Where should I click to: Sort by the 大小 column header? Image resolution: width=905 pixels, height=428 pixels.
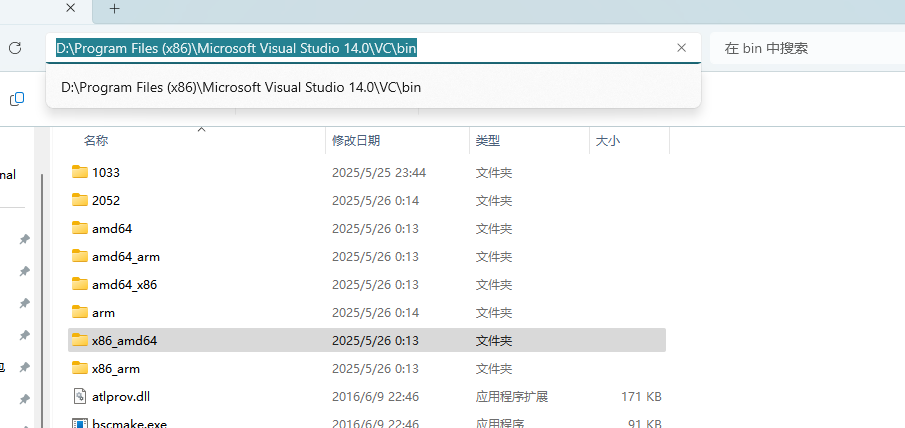(607, 140)
